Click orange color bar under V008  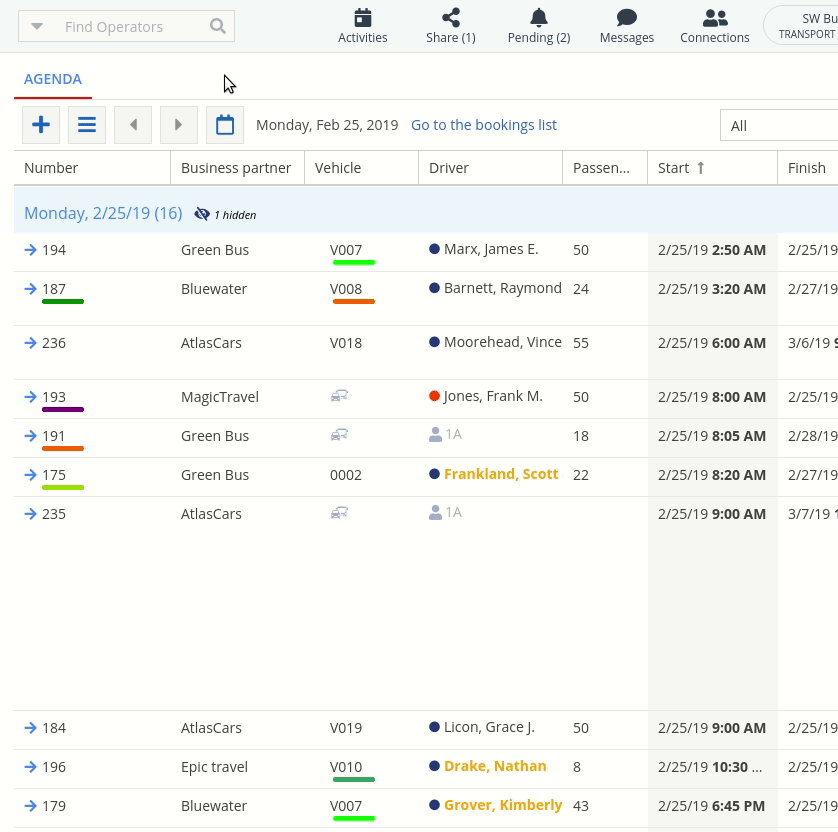click(x=354, y=301)
